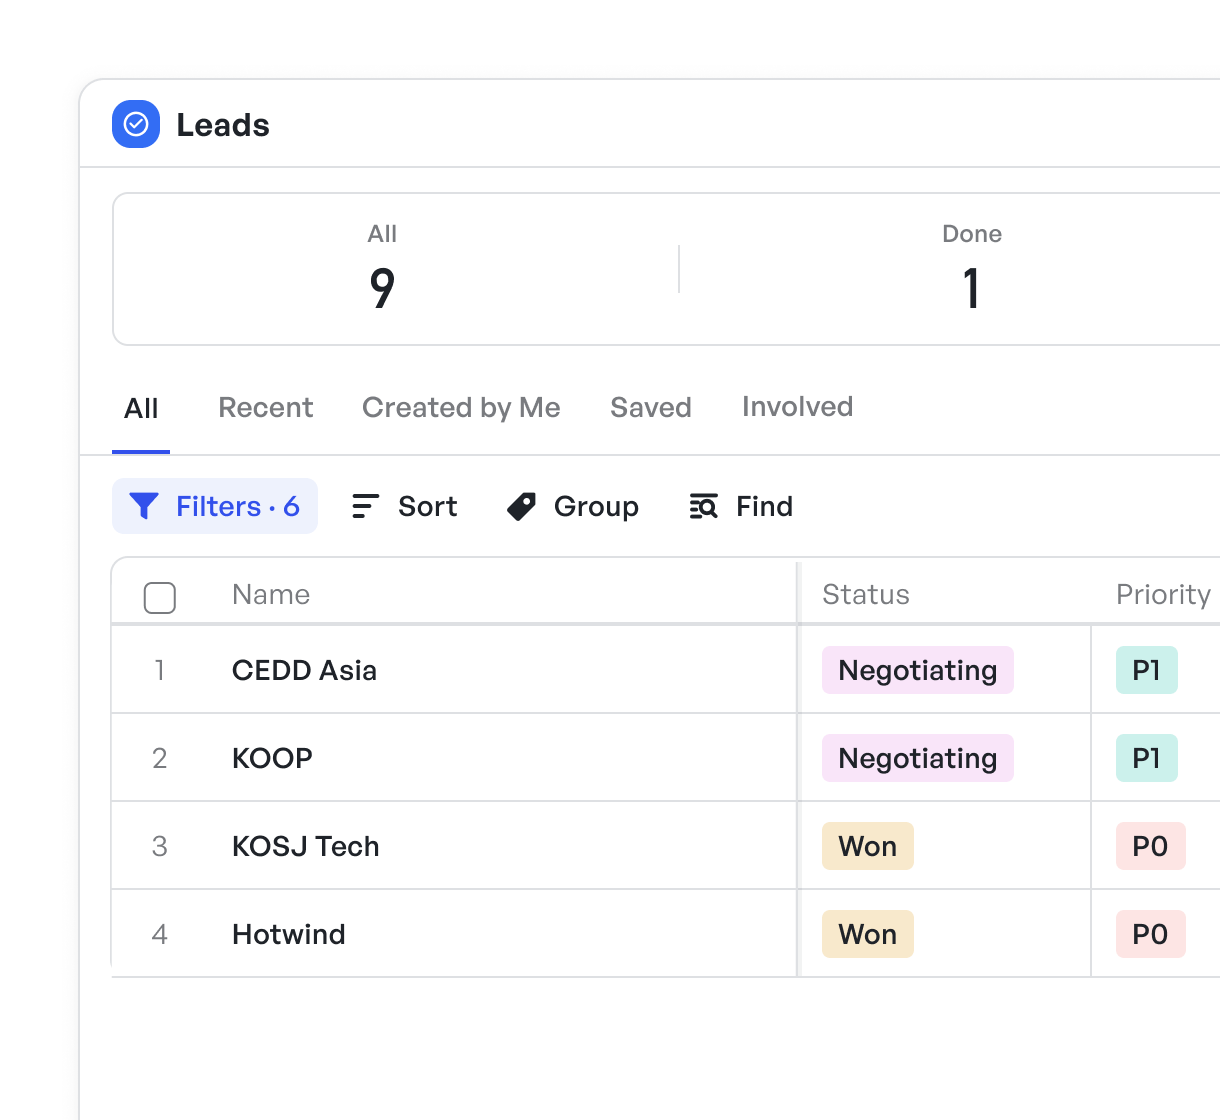This screenshot has width=1220, height=1120.
Task: Click P1 priority tag of KOOP
Action: 1147,758
